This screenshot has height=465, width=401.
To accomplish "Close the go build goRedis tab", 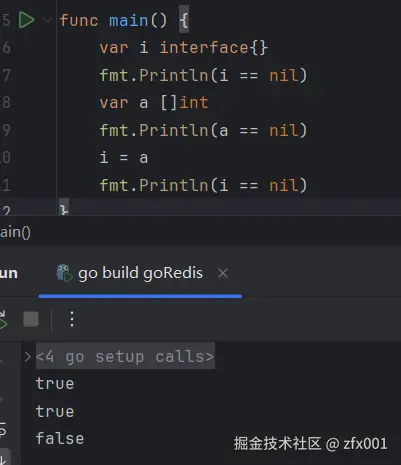I will click(x=223, y=273).
